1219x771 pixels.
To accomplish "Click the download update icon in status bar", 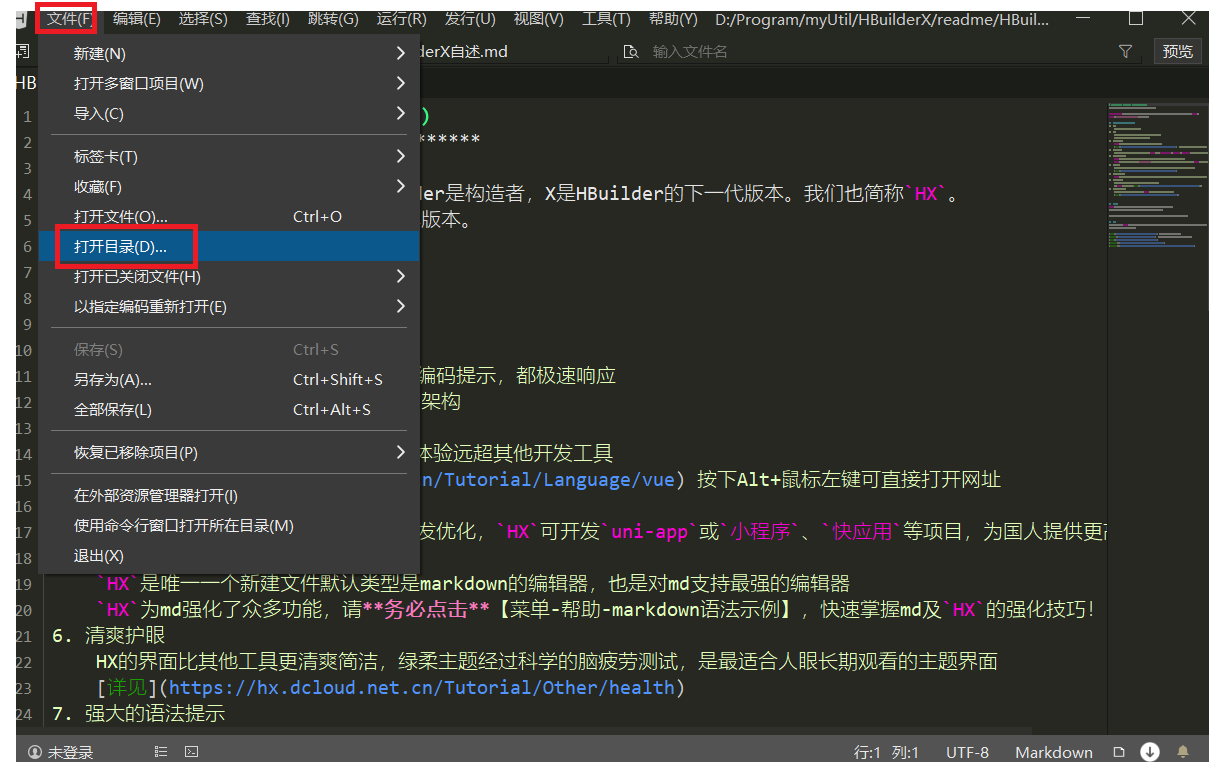I will [x=1150, y=752].
